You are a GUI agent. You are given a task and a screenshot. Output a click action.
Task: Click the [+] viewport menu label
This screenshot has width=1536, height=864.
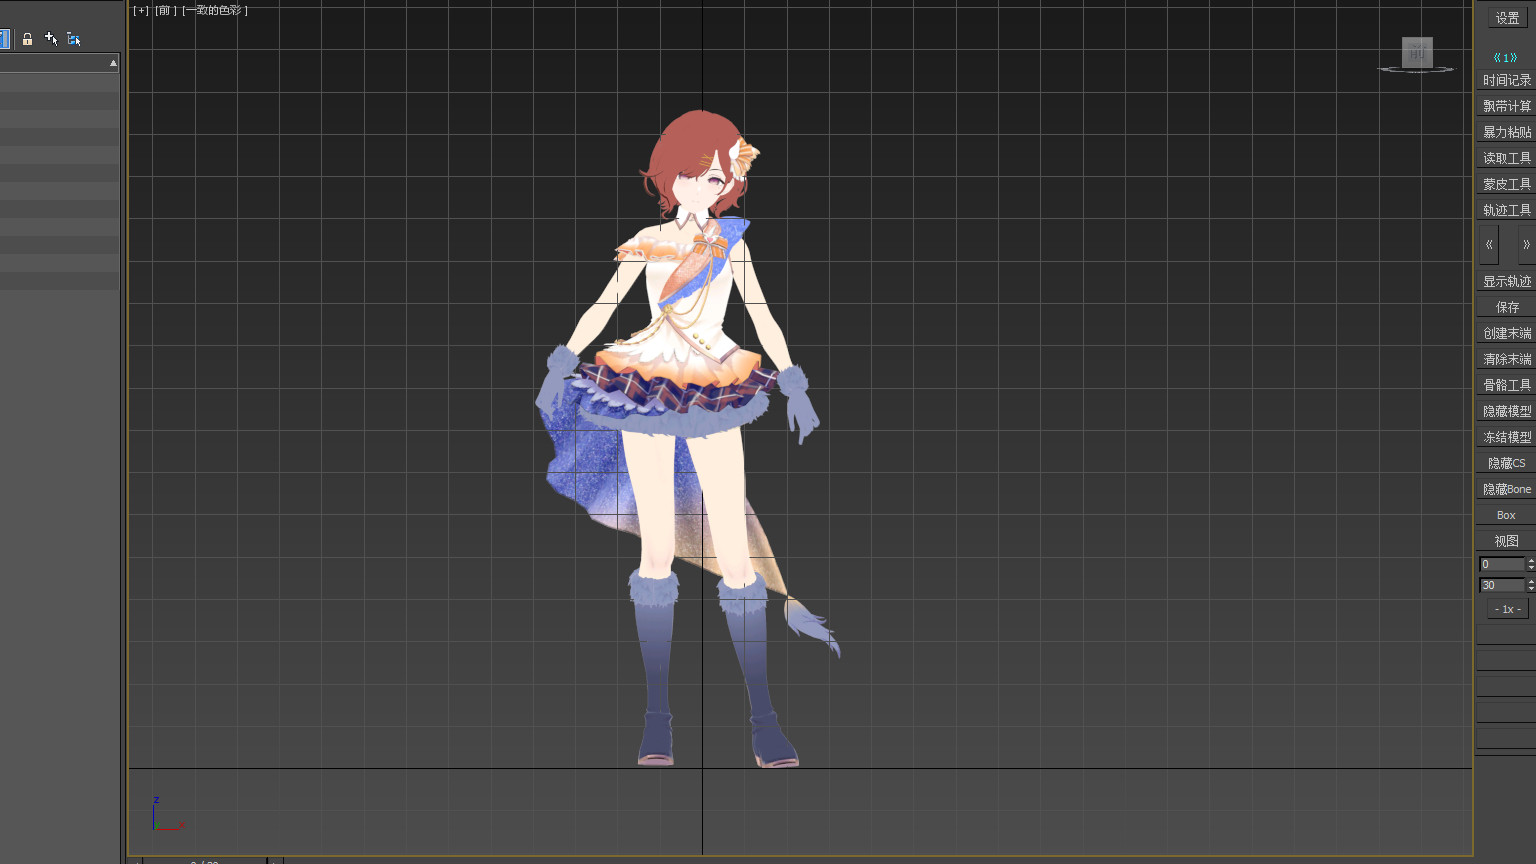pyautogui.click(x=141, y=10)
